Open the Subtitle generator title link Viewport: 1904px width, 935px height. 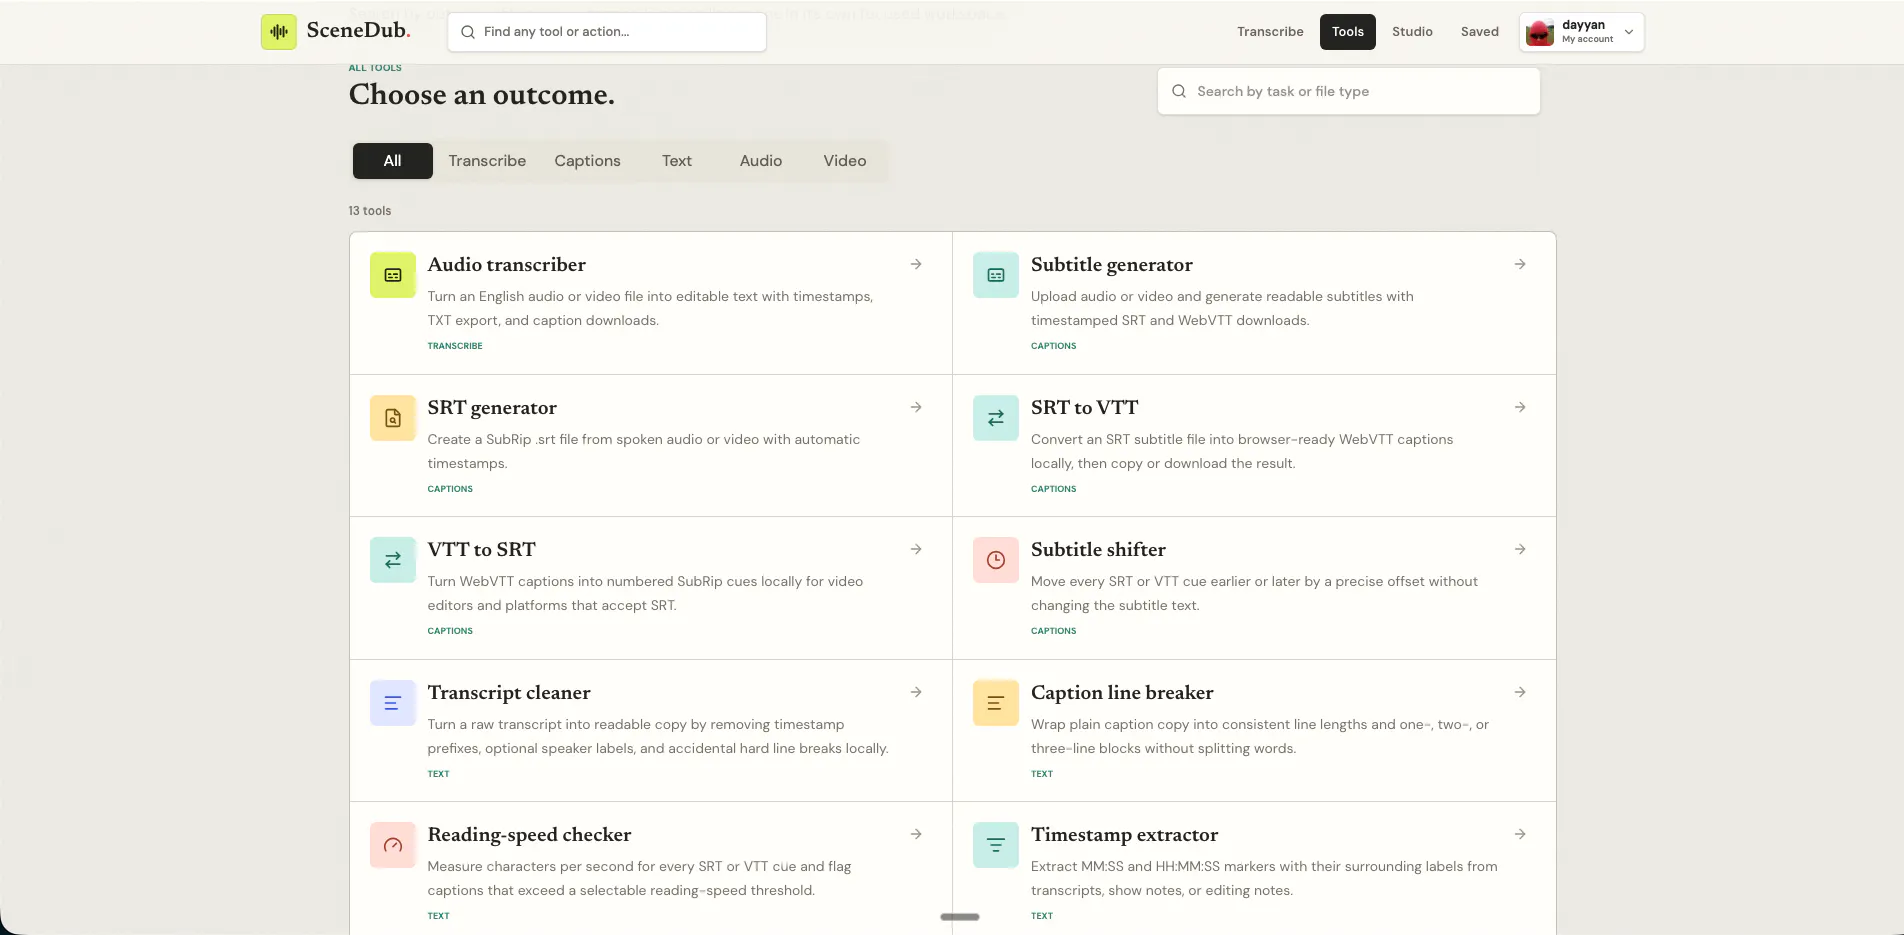[x=1112, y=265]
